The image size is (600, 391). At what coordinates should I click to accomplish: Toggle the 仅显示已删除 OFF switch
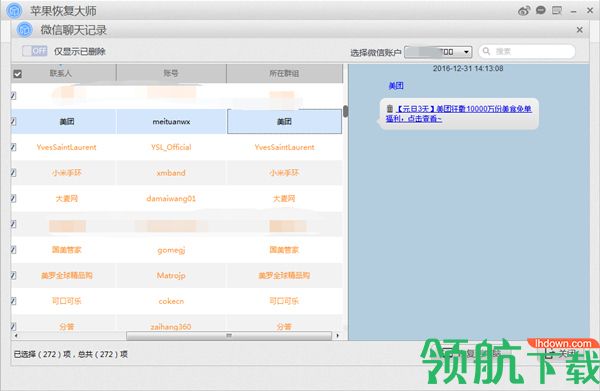point(34,51)
